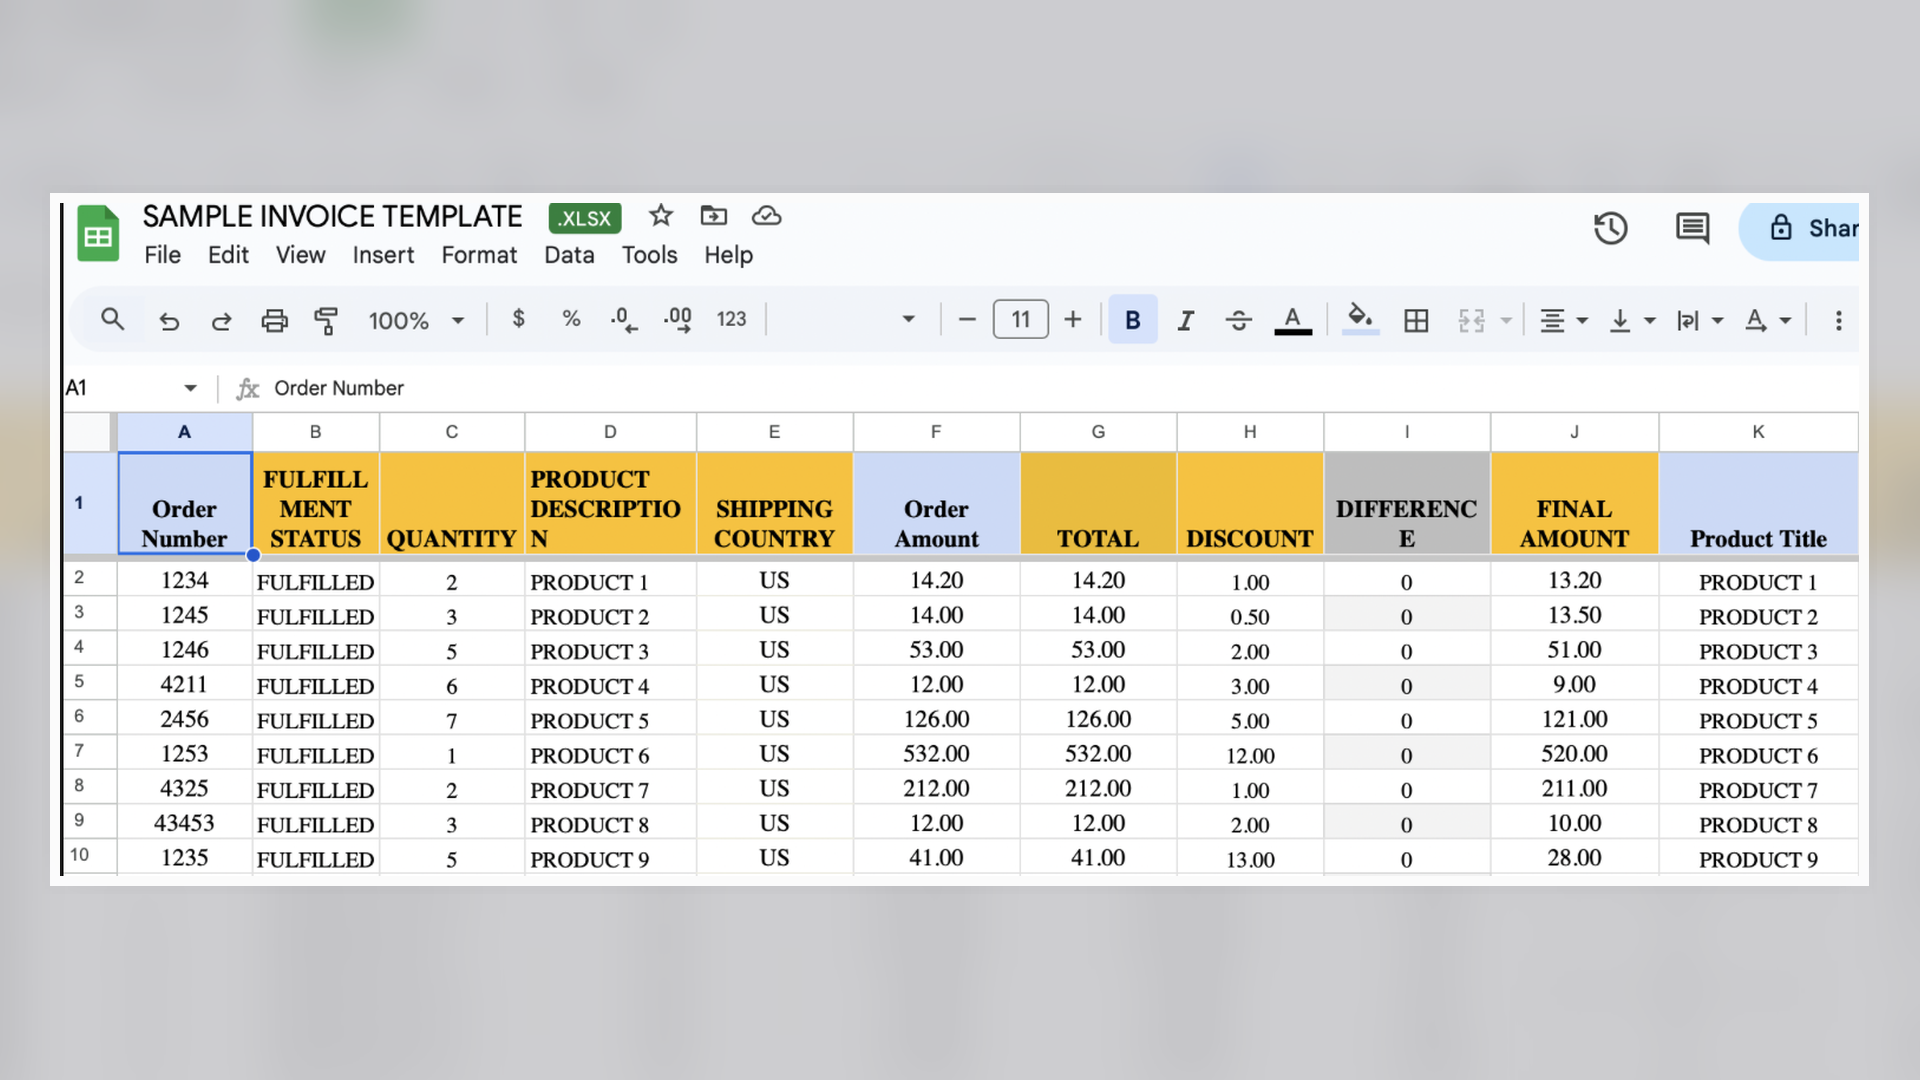Select the SHIPPING COUNTRY header cell

774,503
